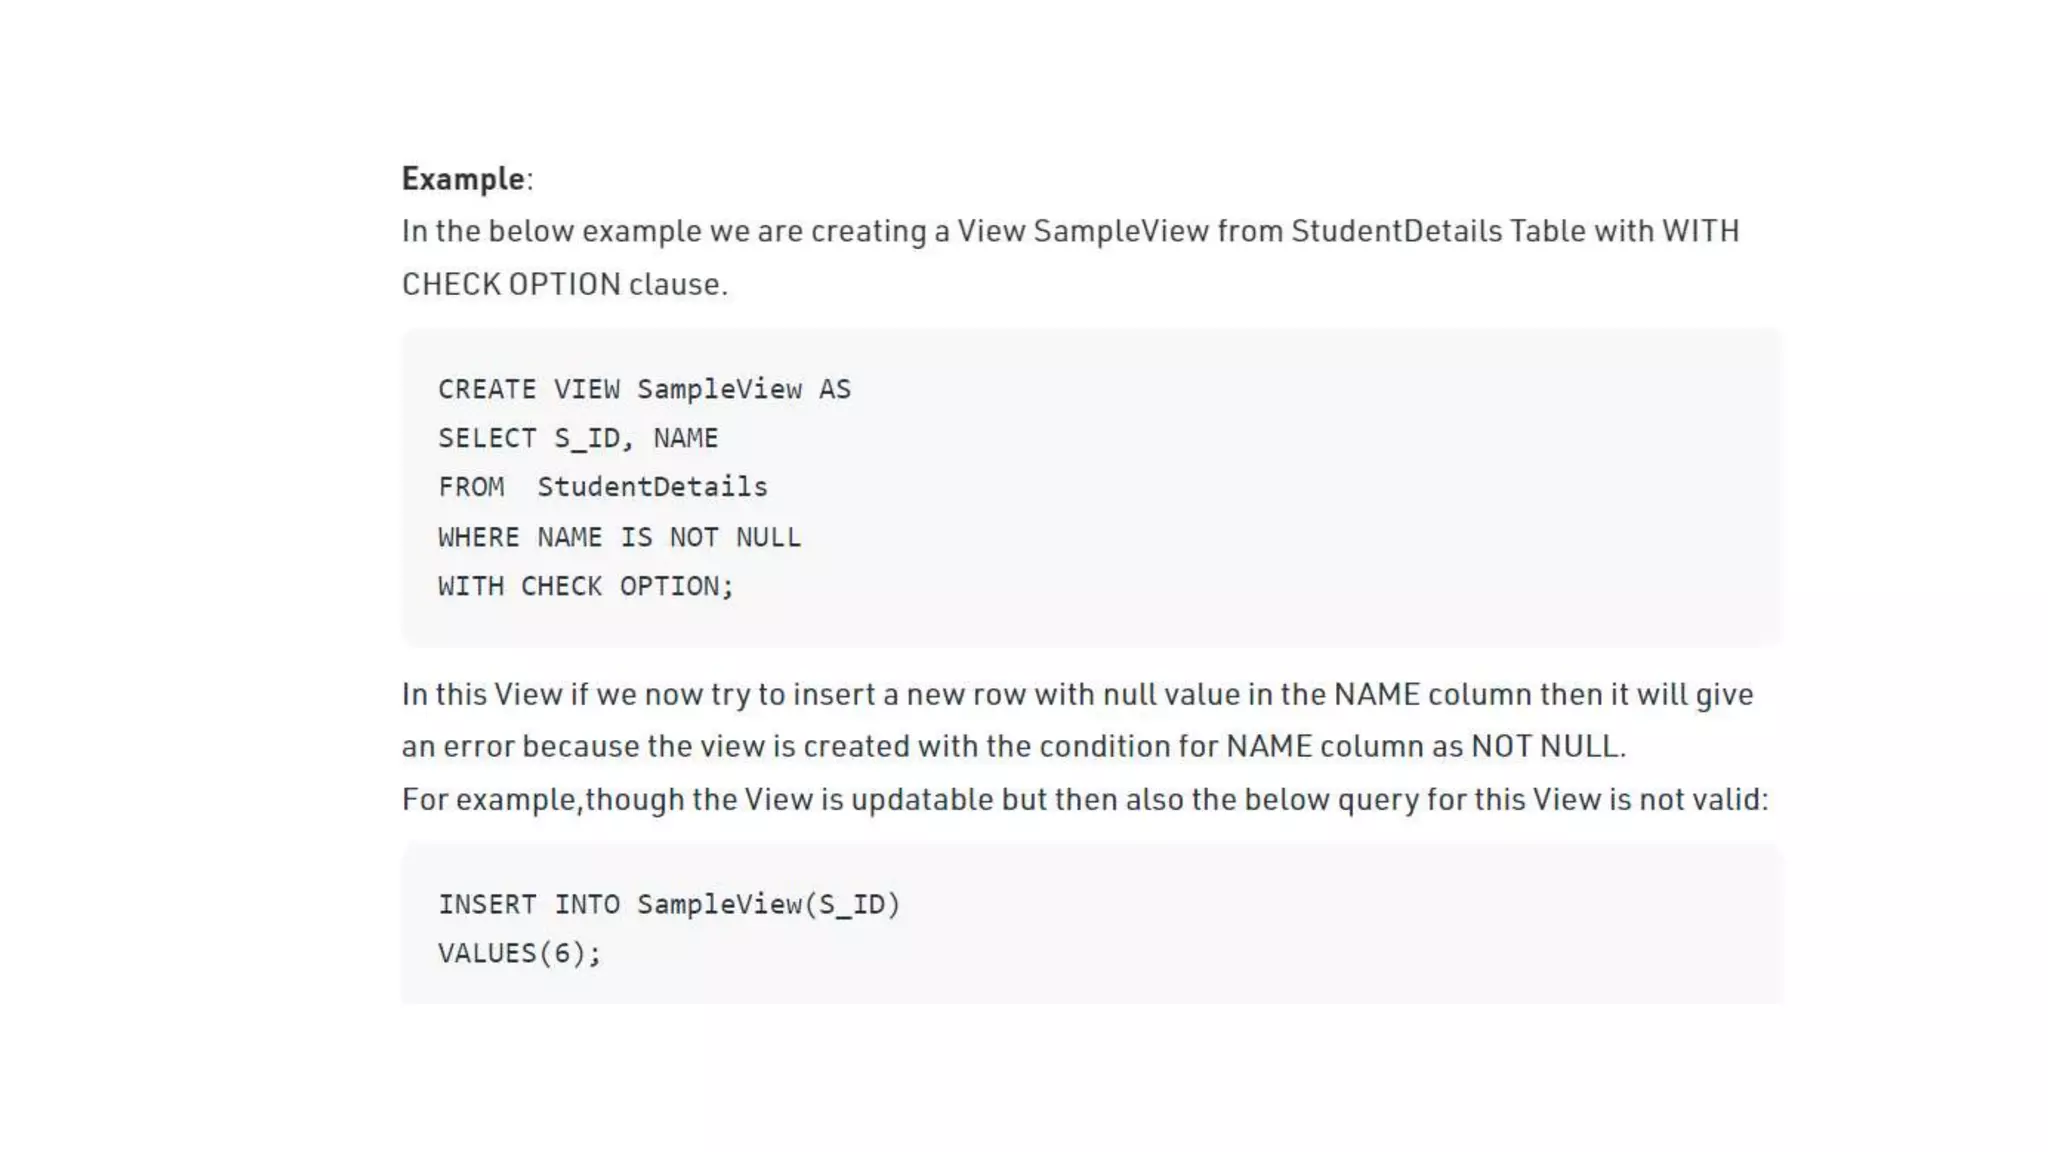
Task: Click the line starting "an error because"
Action: point(1013,746)
